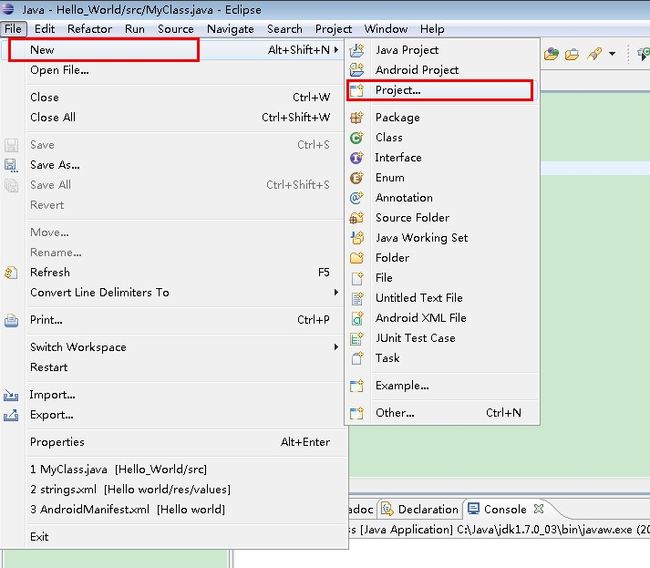650x568 pixels.
Task: Click the Java Project icon in submenu
Action: (x=357, y=50)
